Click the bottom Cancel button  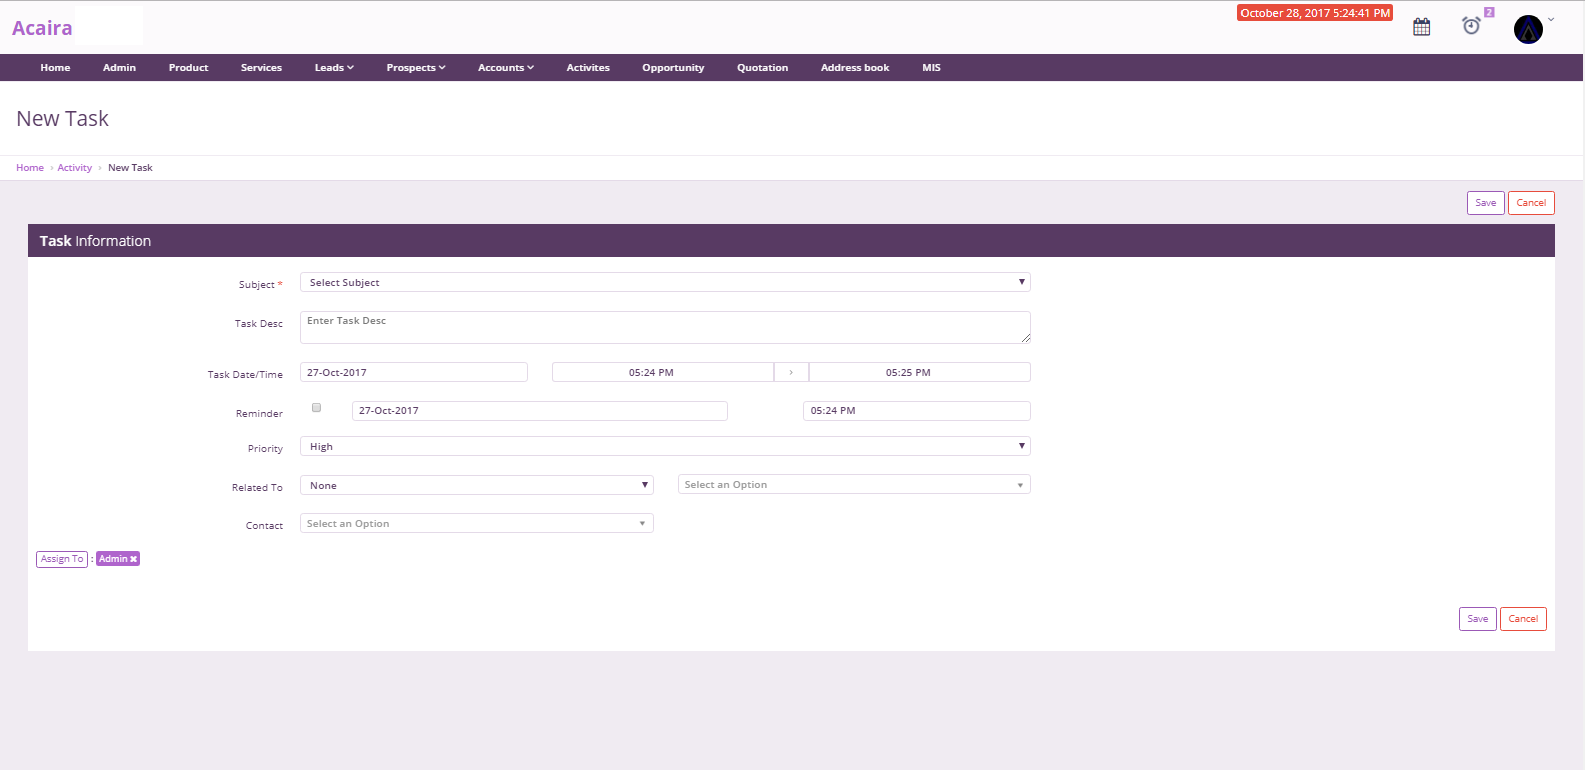coord(1523,619)
